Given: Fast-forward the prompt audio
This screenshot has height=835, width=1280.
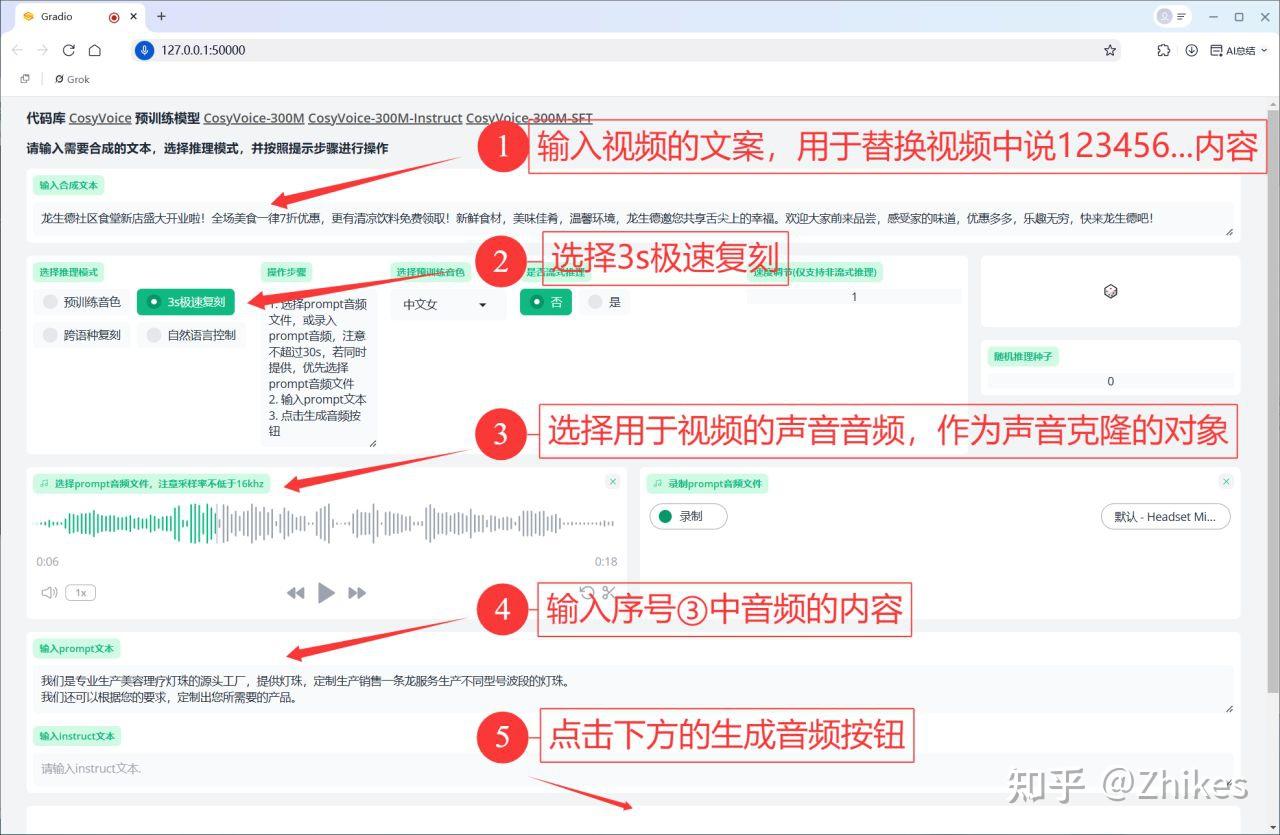Looking at the screenshot, I should tap(357, 593).
